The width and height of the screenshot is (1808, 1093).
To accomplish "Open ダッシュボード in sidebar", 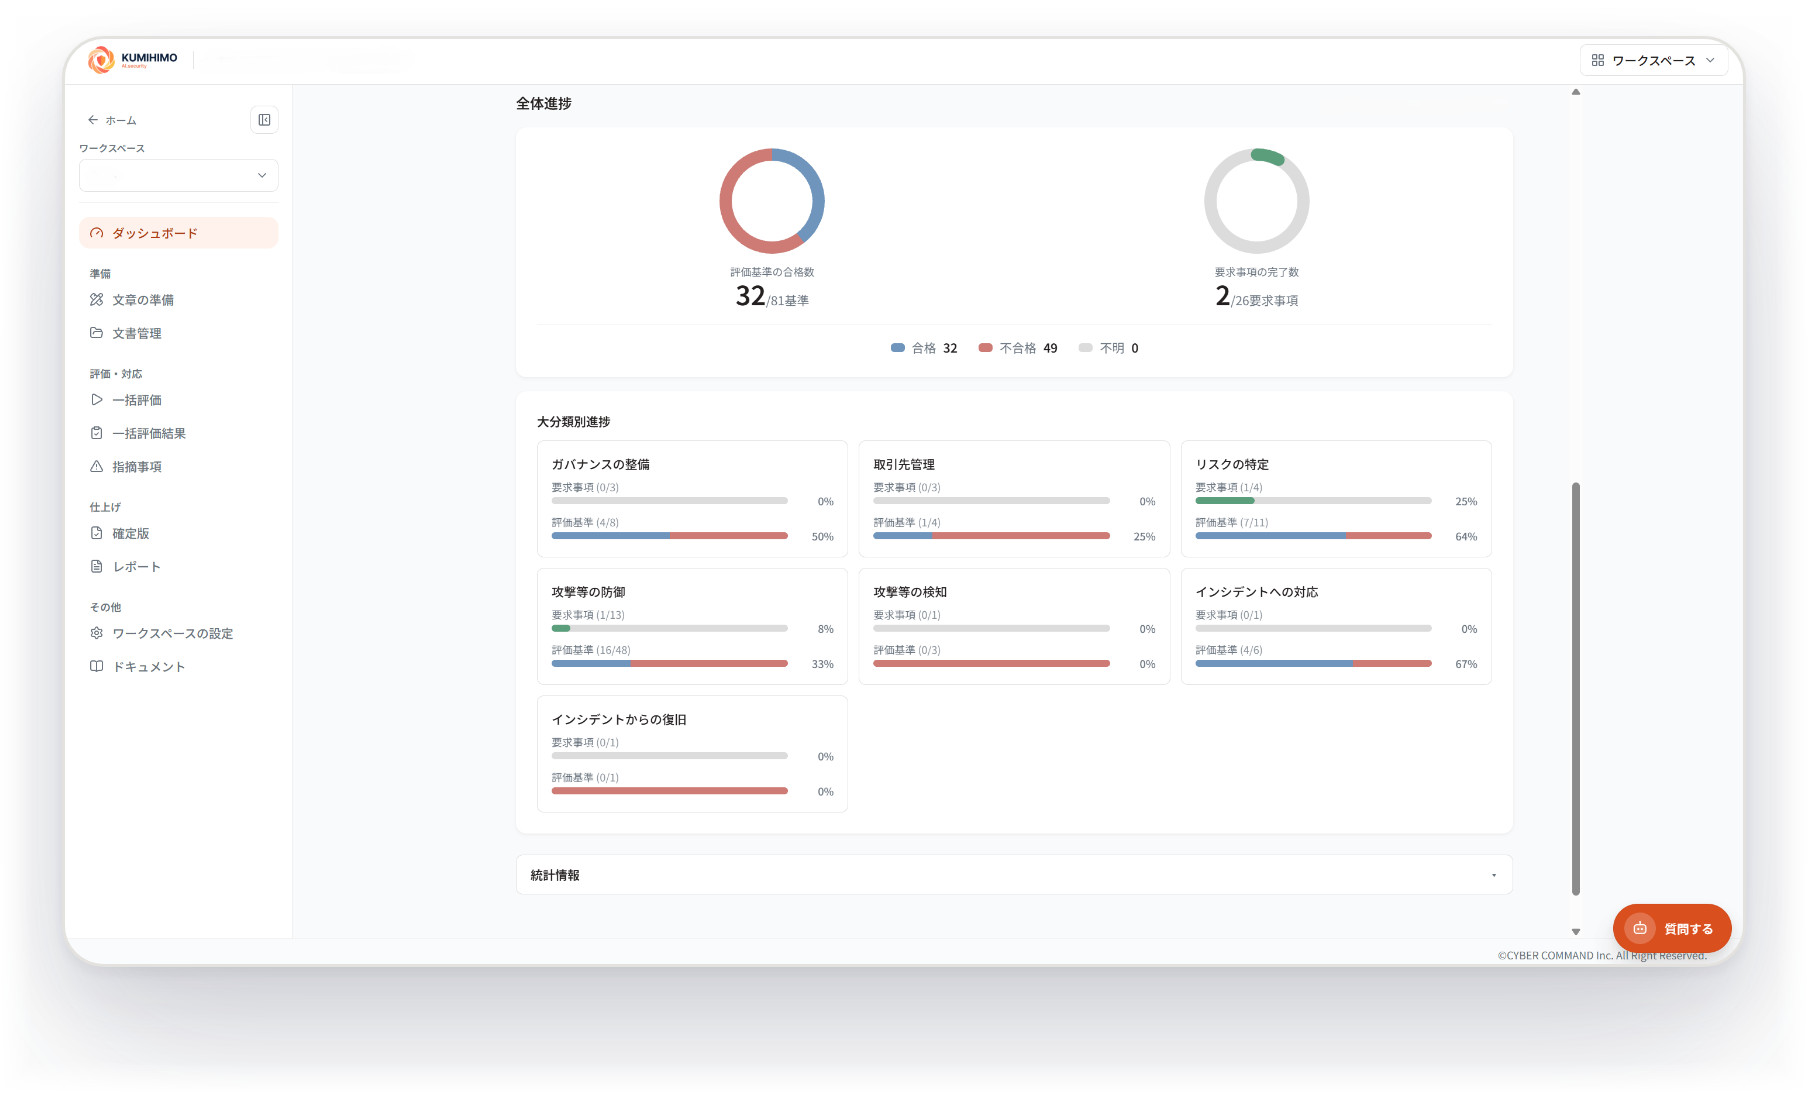I will click(x=179, y=233).
